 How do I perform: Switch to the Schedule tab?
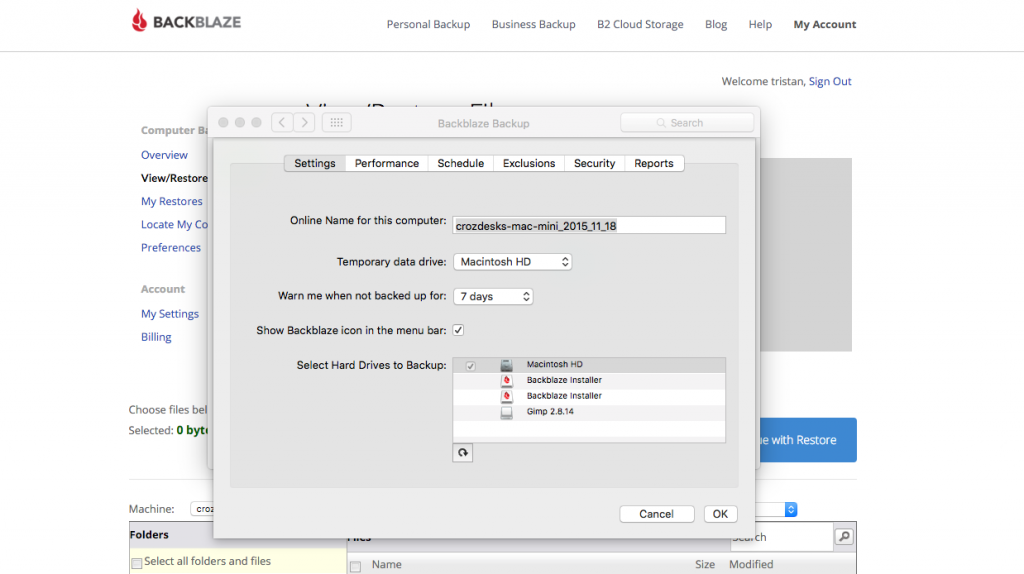pos(460,163)
